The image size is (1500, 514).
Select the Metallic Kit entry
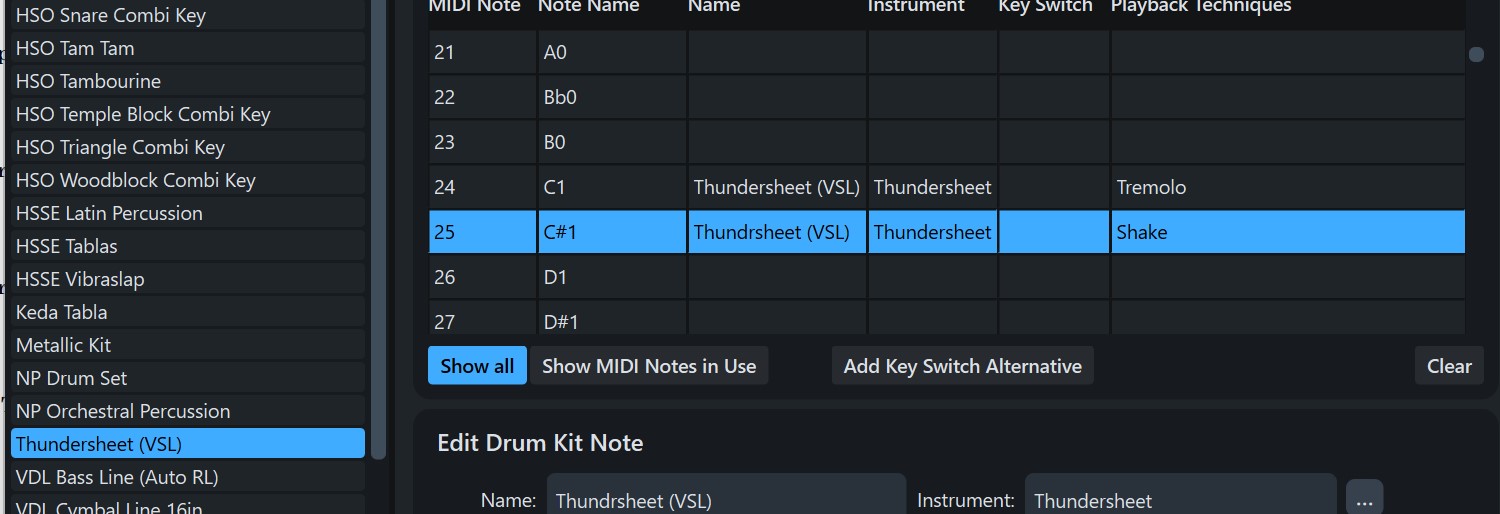(188, 345)
